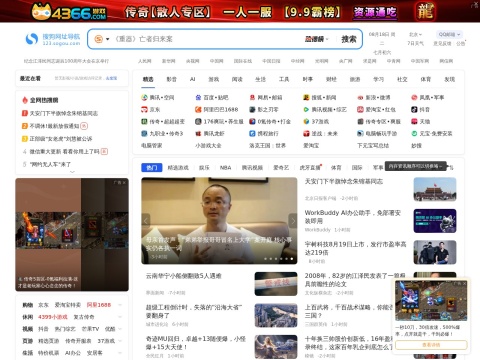This screenshot has height=360, width=480.
Task: Click the 搜索 search button
Action: pos(349,39)
